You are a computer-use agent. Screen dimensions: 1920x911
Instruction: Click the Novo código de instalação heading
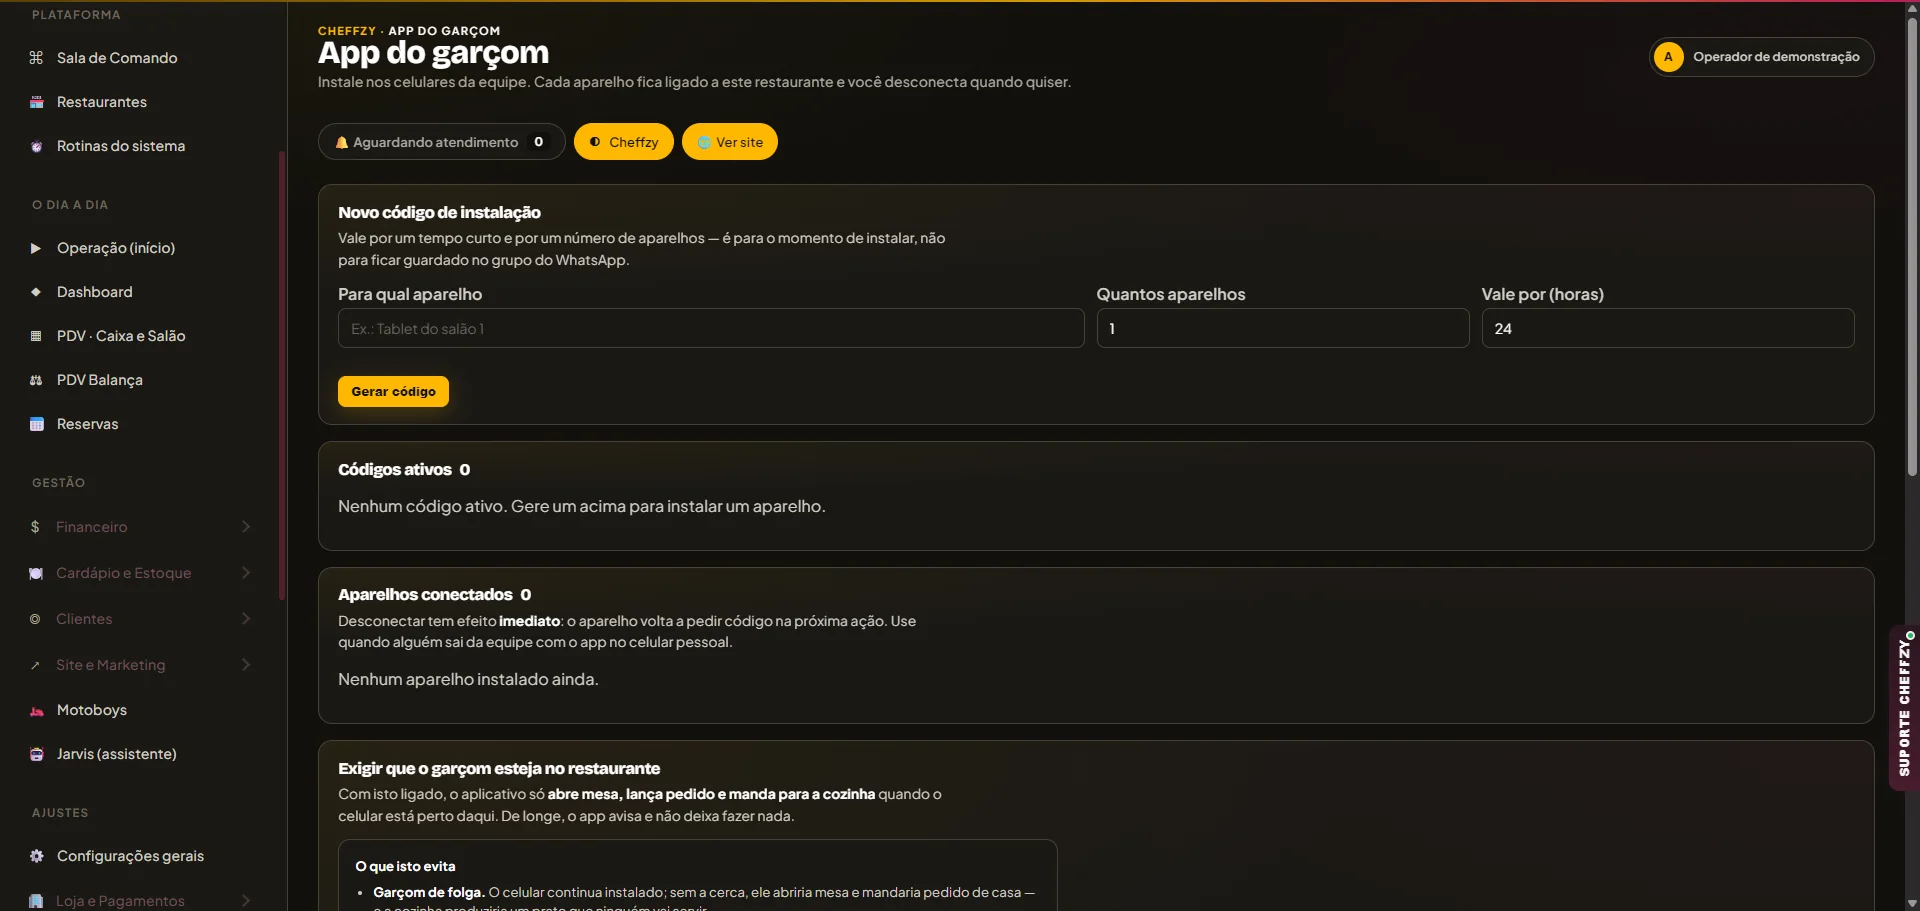439,212
